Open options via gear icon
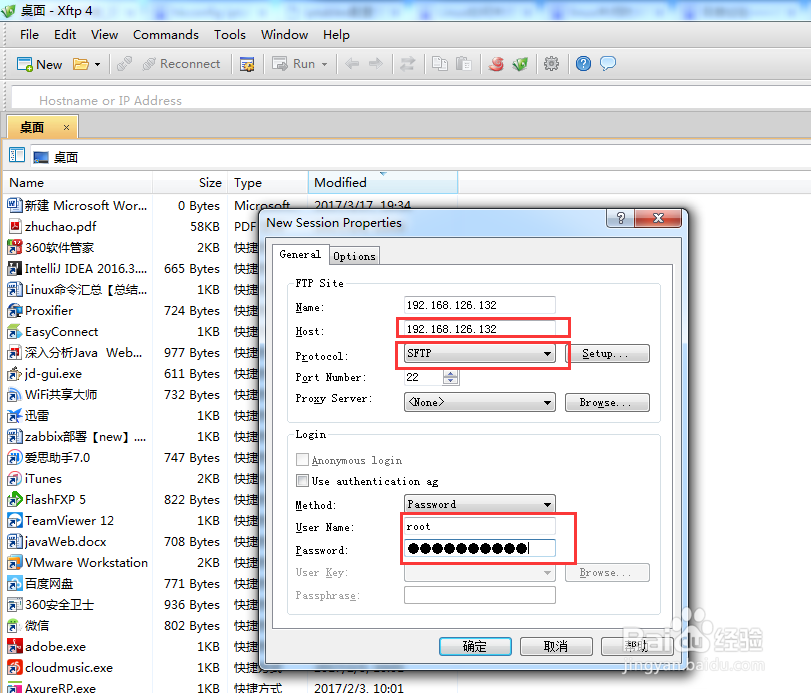 [x=551, y=64]
